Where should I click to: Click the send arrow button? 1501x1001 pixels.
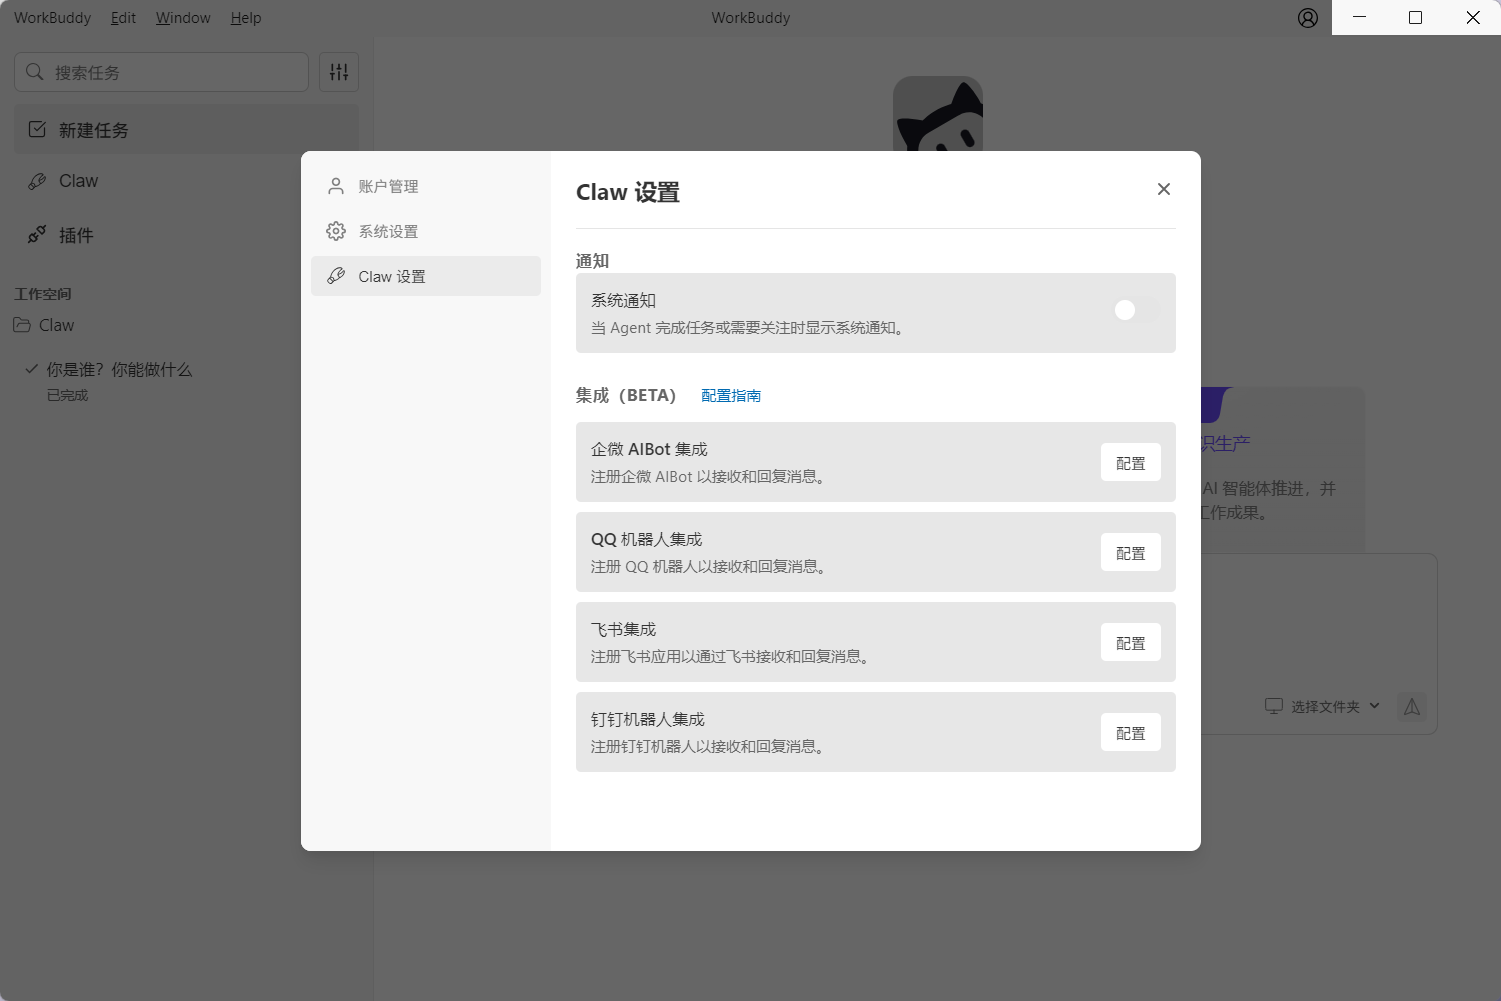(1412, 707)
